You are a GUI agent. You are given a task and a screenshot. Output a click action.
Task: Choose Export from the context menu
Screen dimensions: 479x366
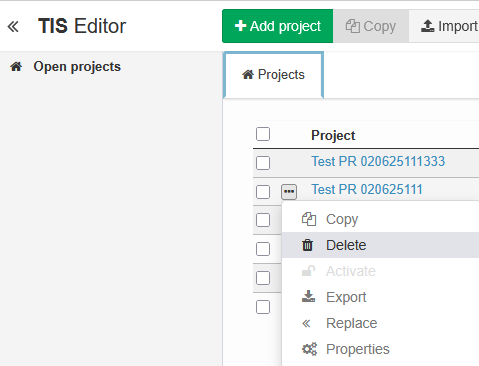[380, 297]
